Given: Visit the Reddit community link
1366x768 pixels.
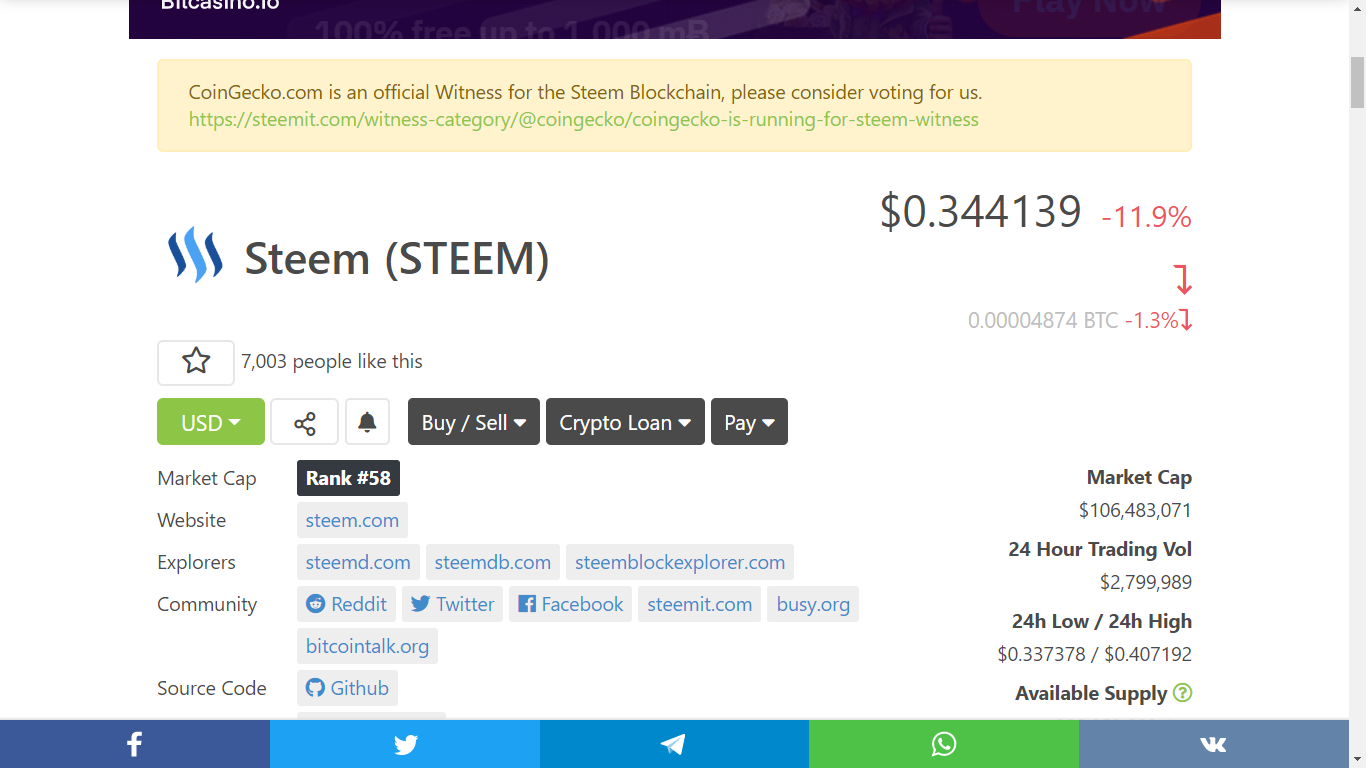Looking at the screenshot, I should (346, 604).
